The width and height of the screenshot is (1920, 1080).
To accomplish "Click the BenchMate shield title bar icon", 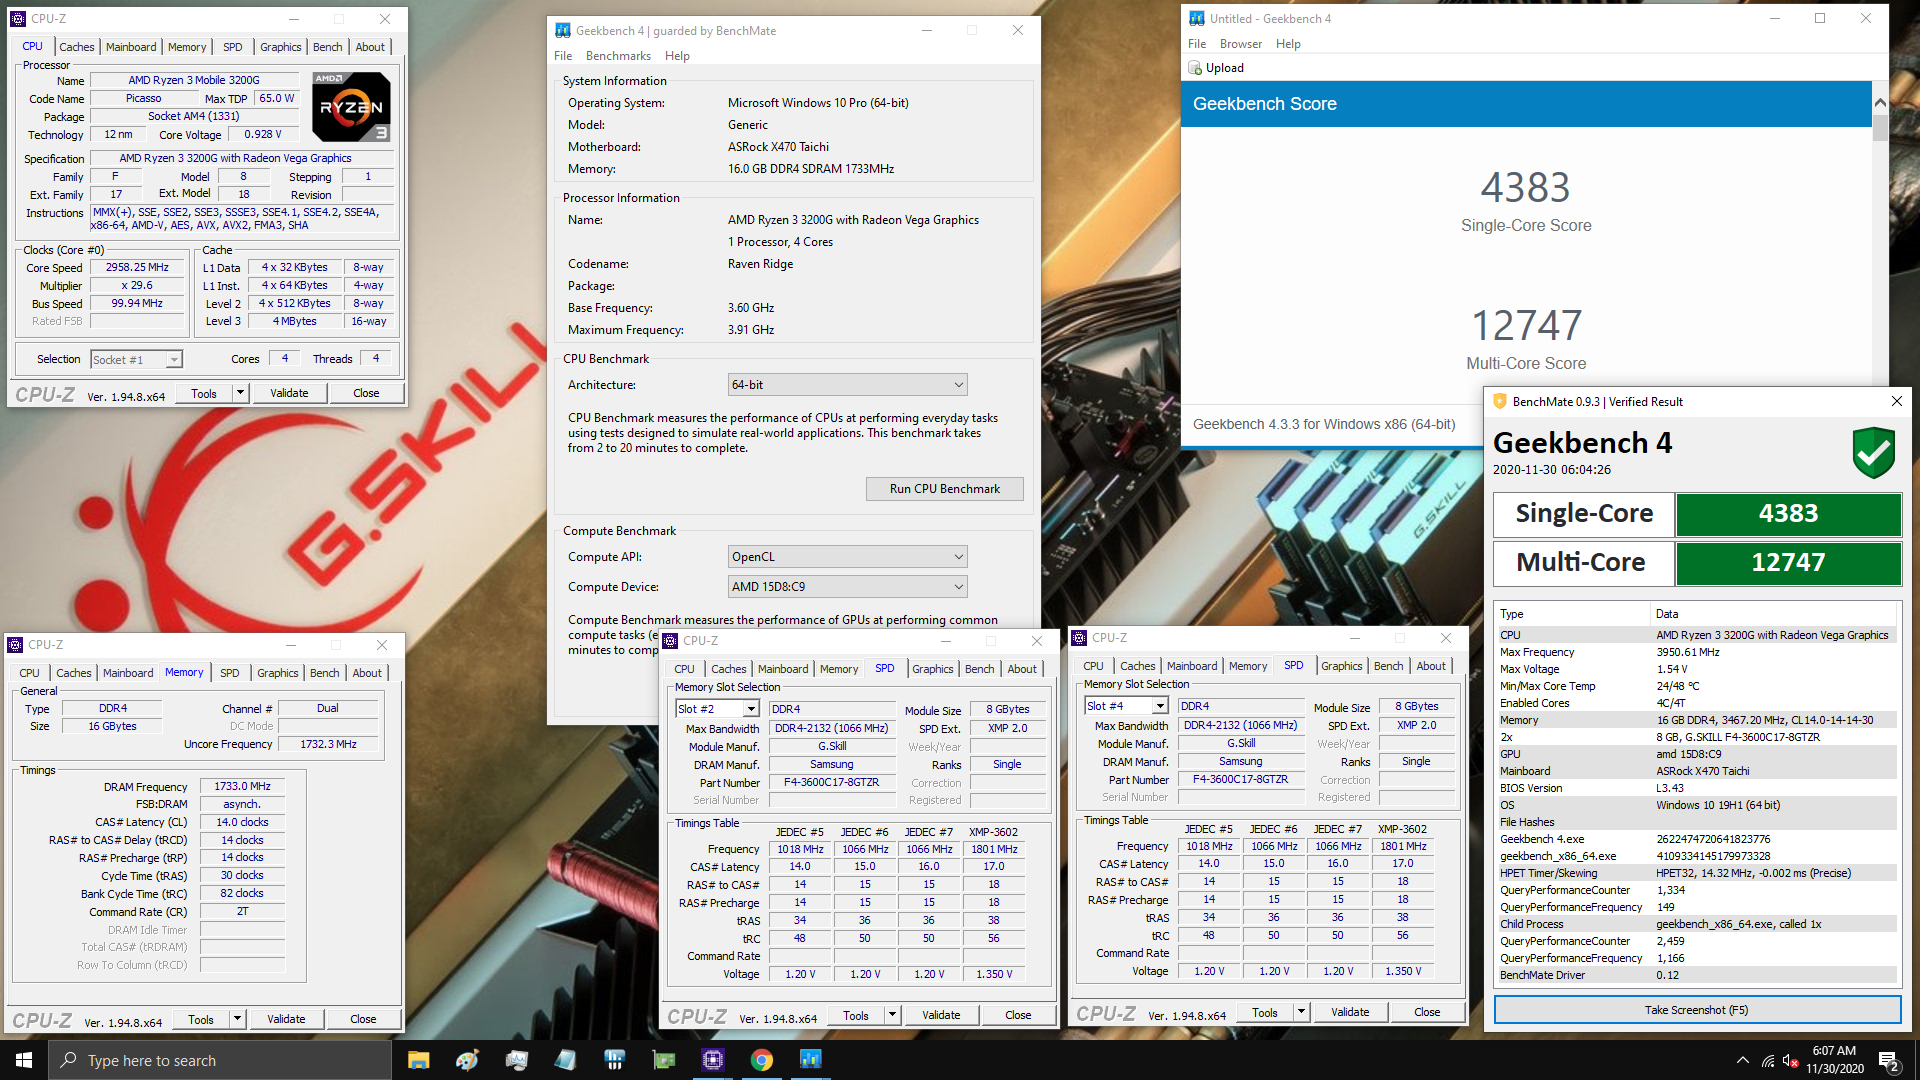I will (1499, 402).
